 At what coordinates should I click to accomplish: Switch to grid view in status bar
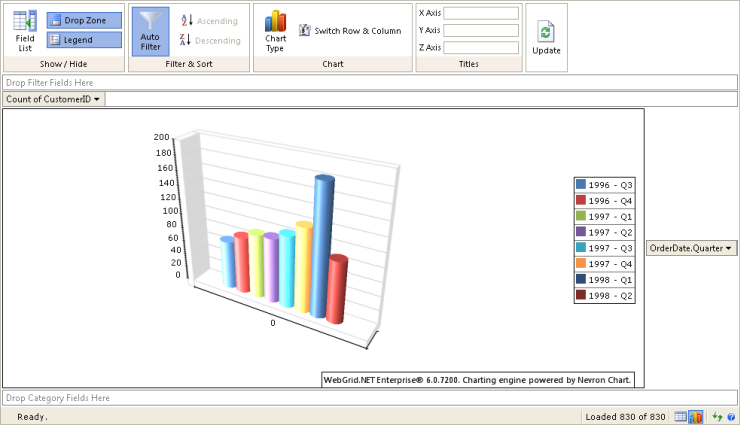(681, 416)
